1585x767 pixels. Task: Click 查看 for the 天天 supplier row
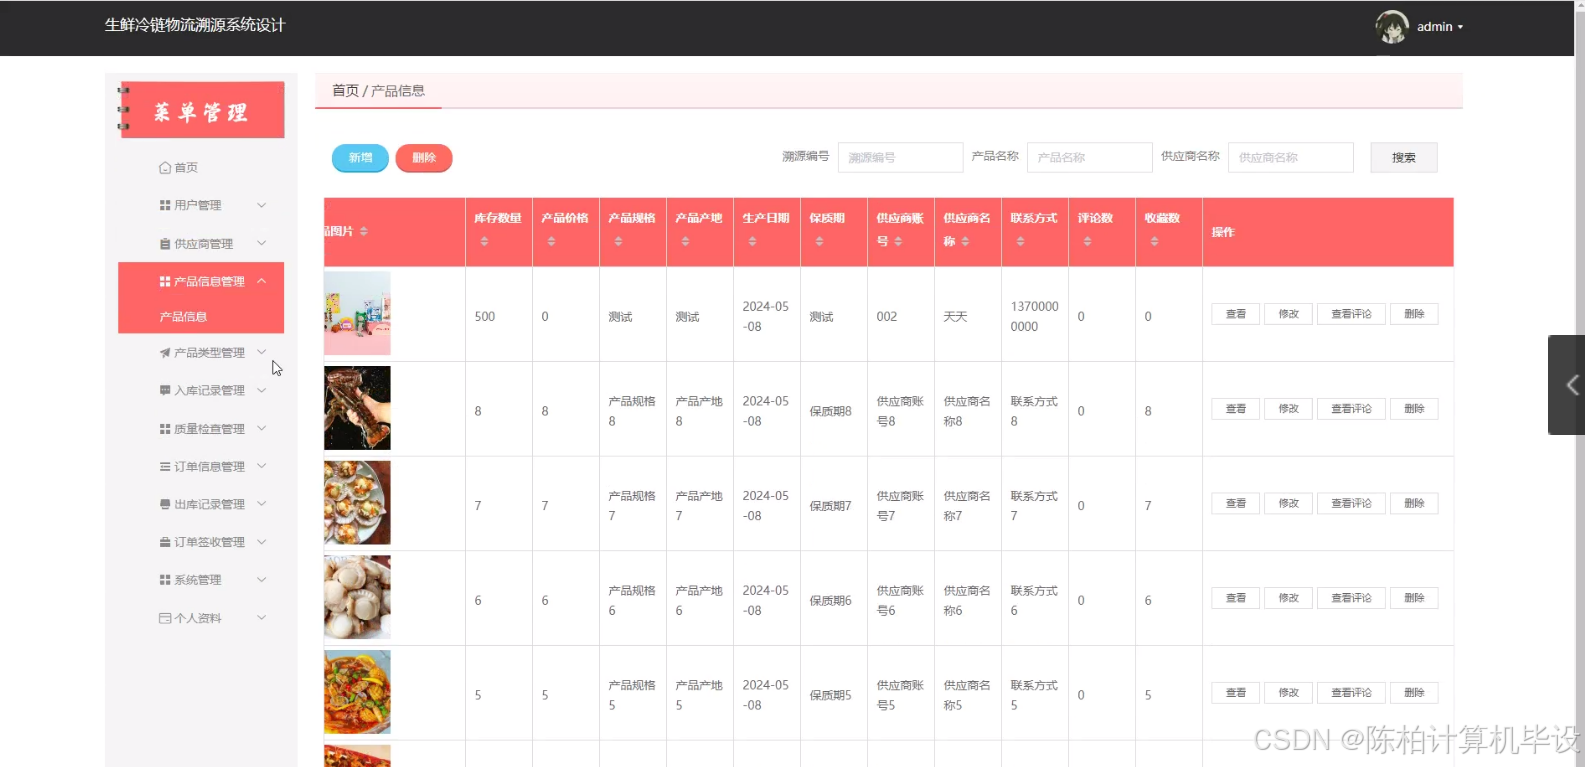click(x=1236, y=314)
